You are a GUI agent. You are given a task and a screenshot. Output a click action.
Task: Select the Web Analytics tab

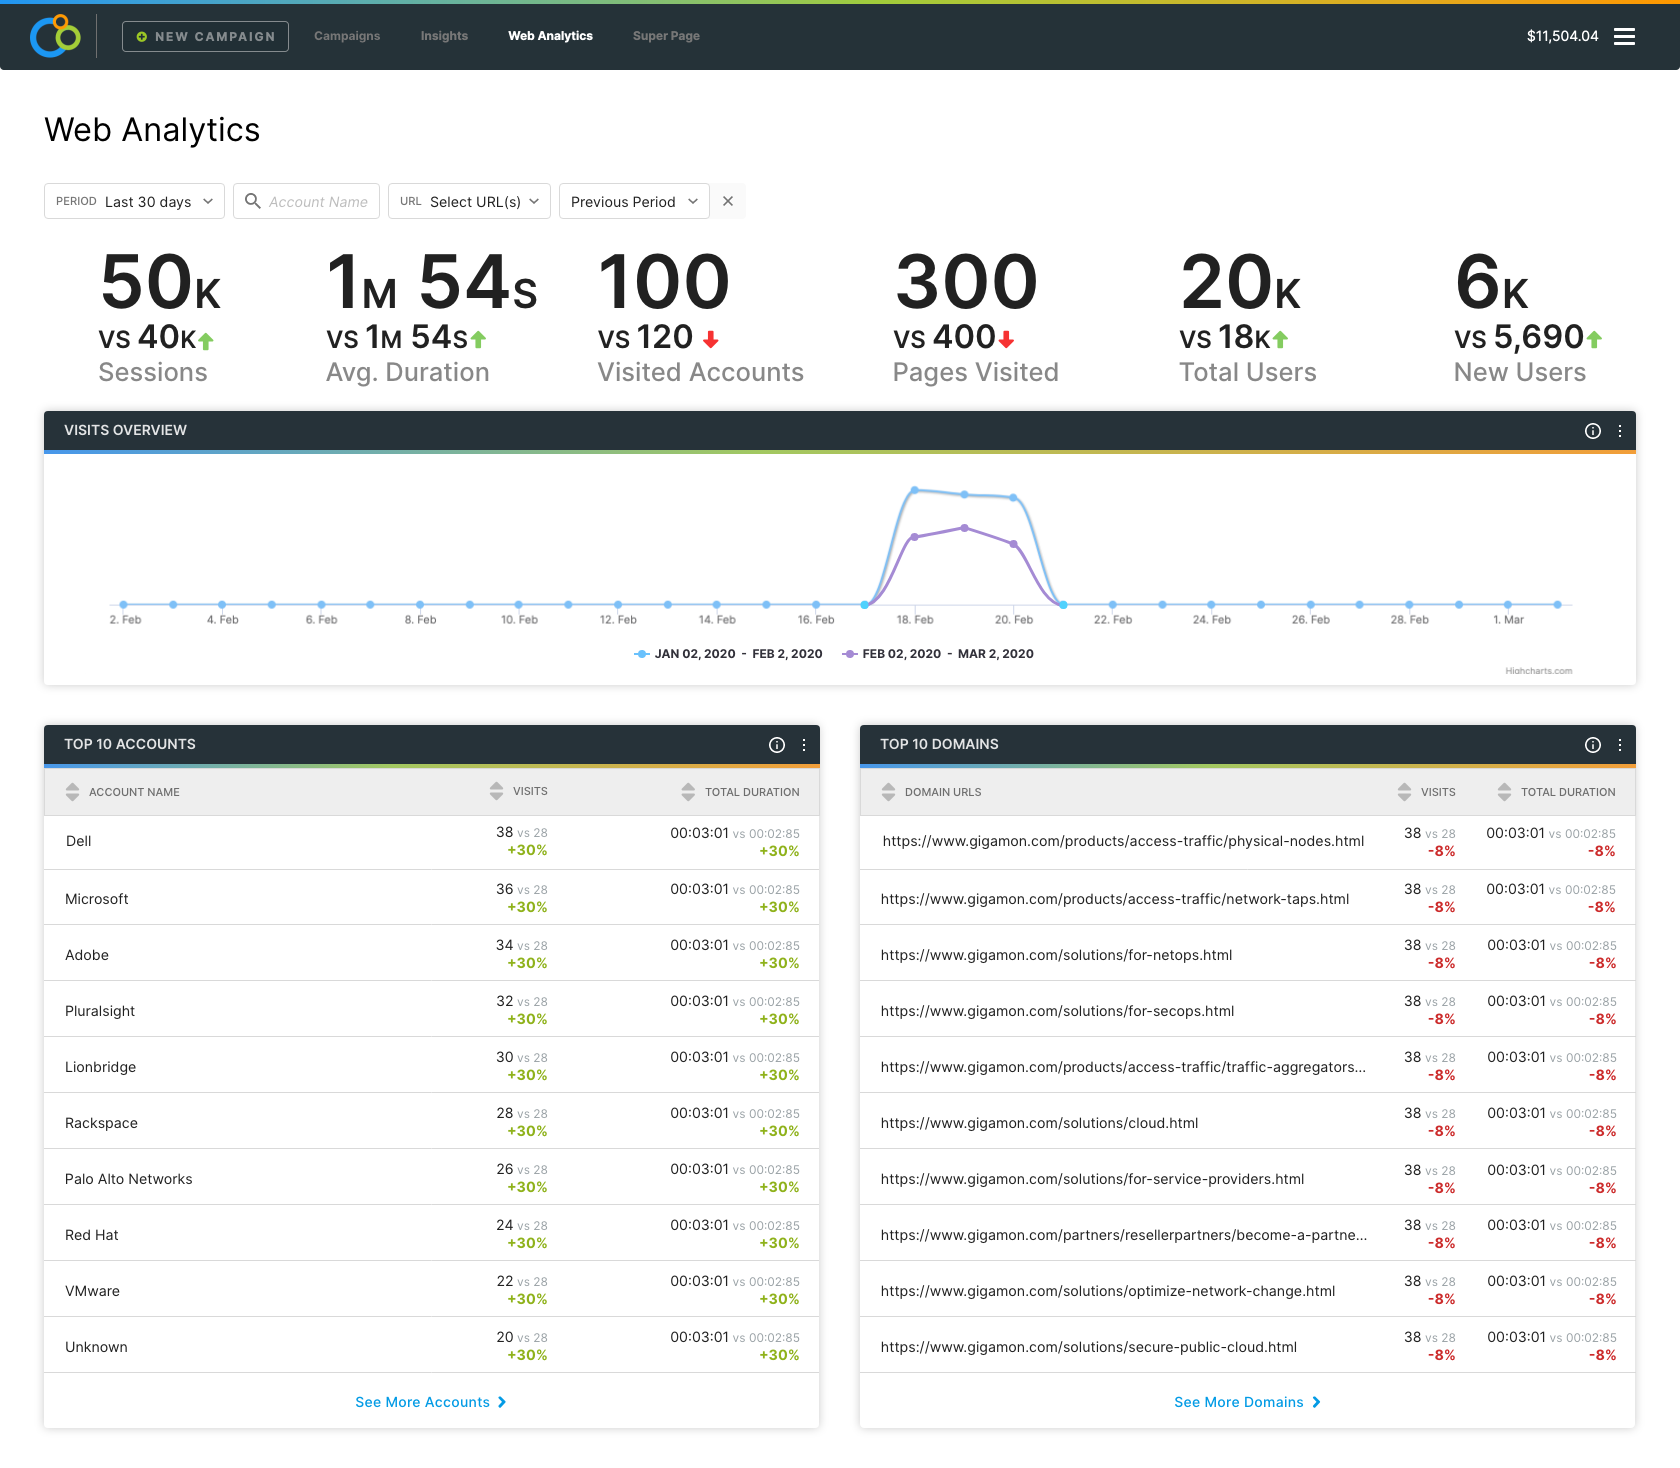pyautogui.click(x=550, y=36)
